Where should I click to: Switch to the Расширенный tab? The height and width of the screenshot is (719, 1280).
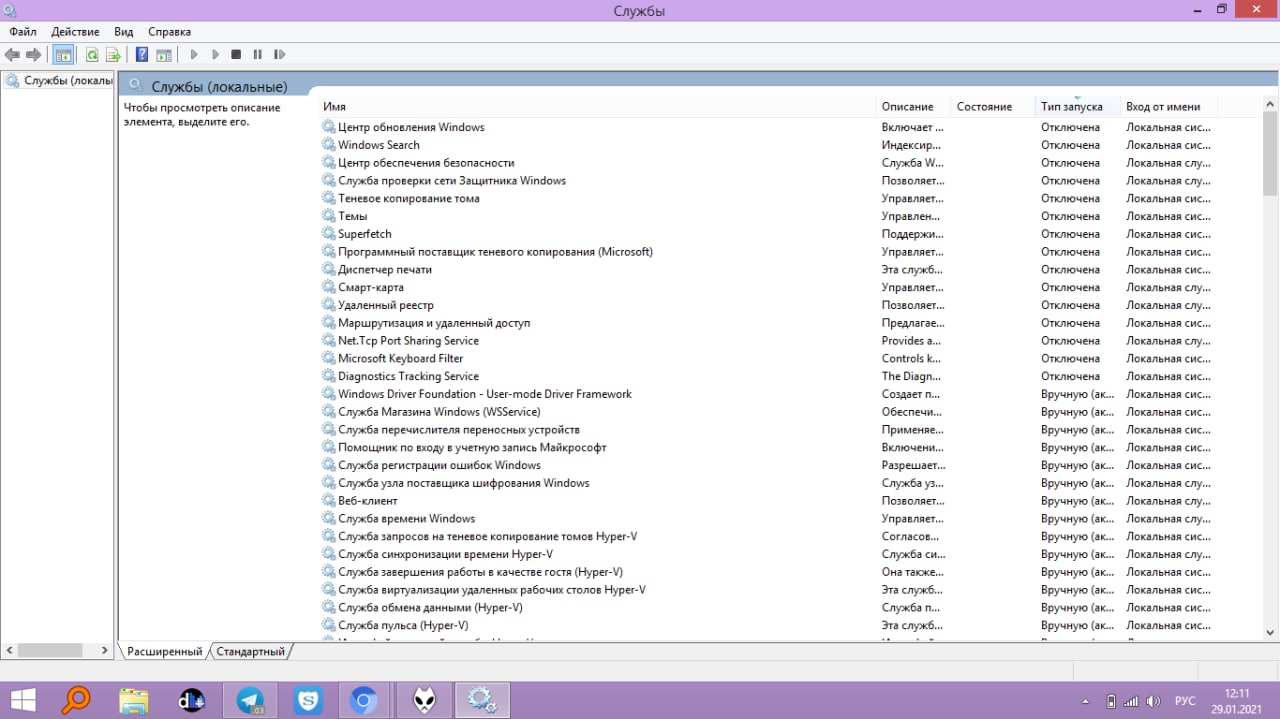pyautogui.click(x=164, y=651)
